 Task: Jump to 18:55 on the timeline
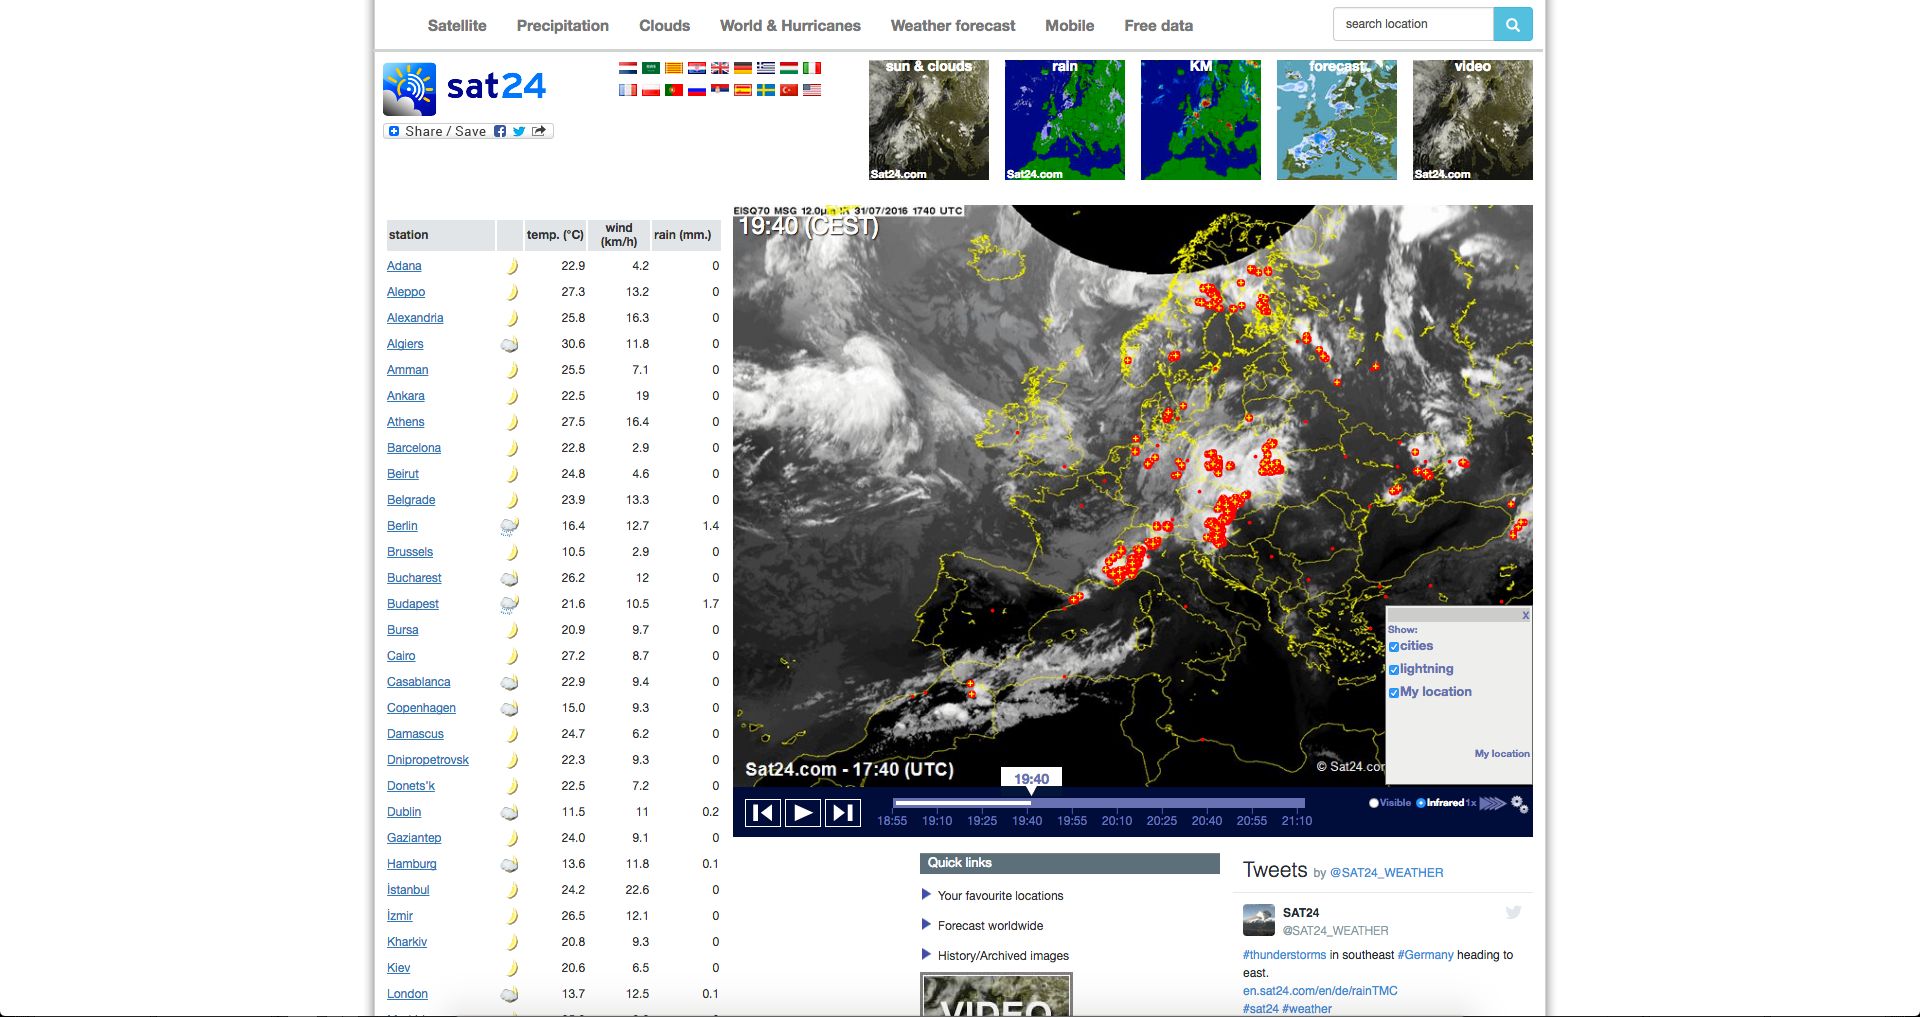(892, 821)
